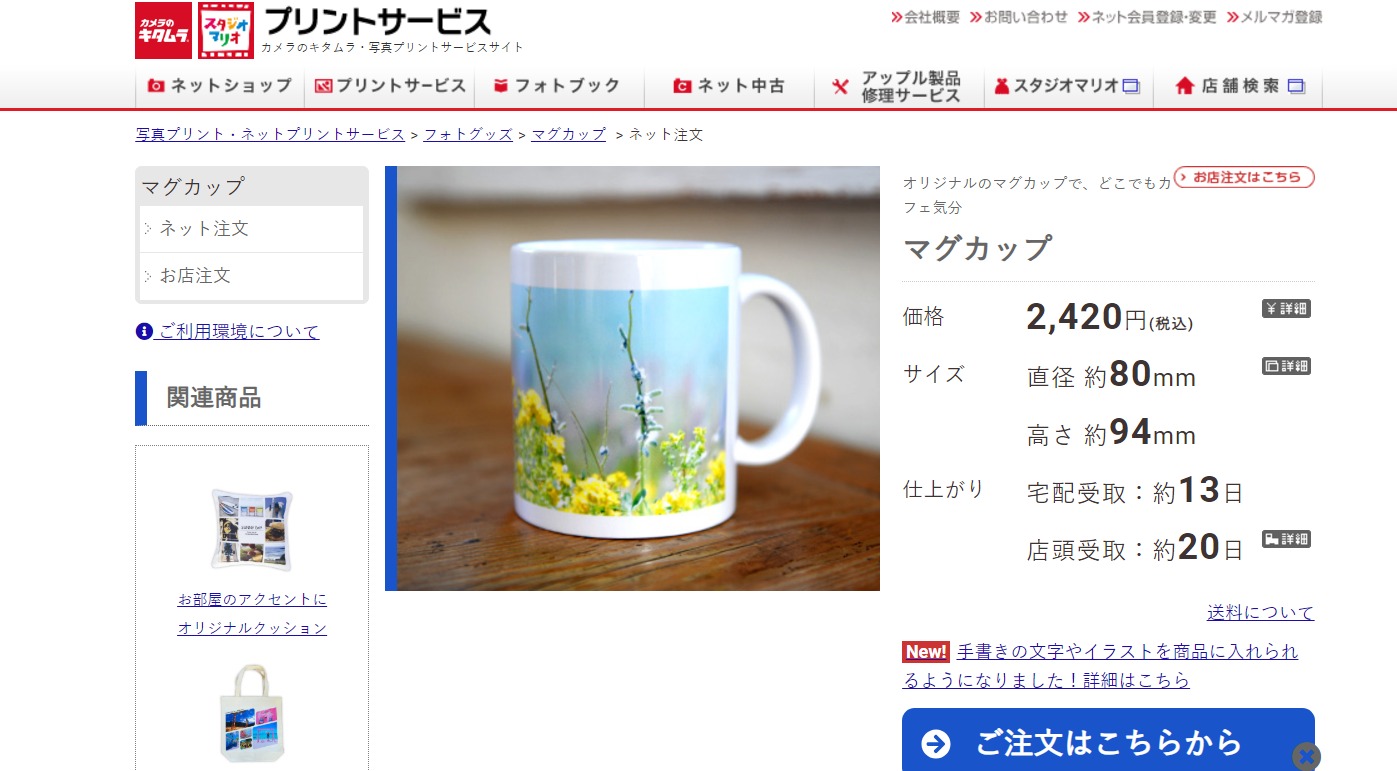Open 店舗検索 in the navigation bar
The width and height of the screenshot is (1397, 771).
coord(1238,86)
